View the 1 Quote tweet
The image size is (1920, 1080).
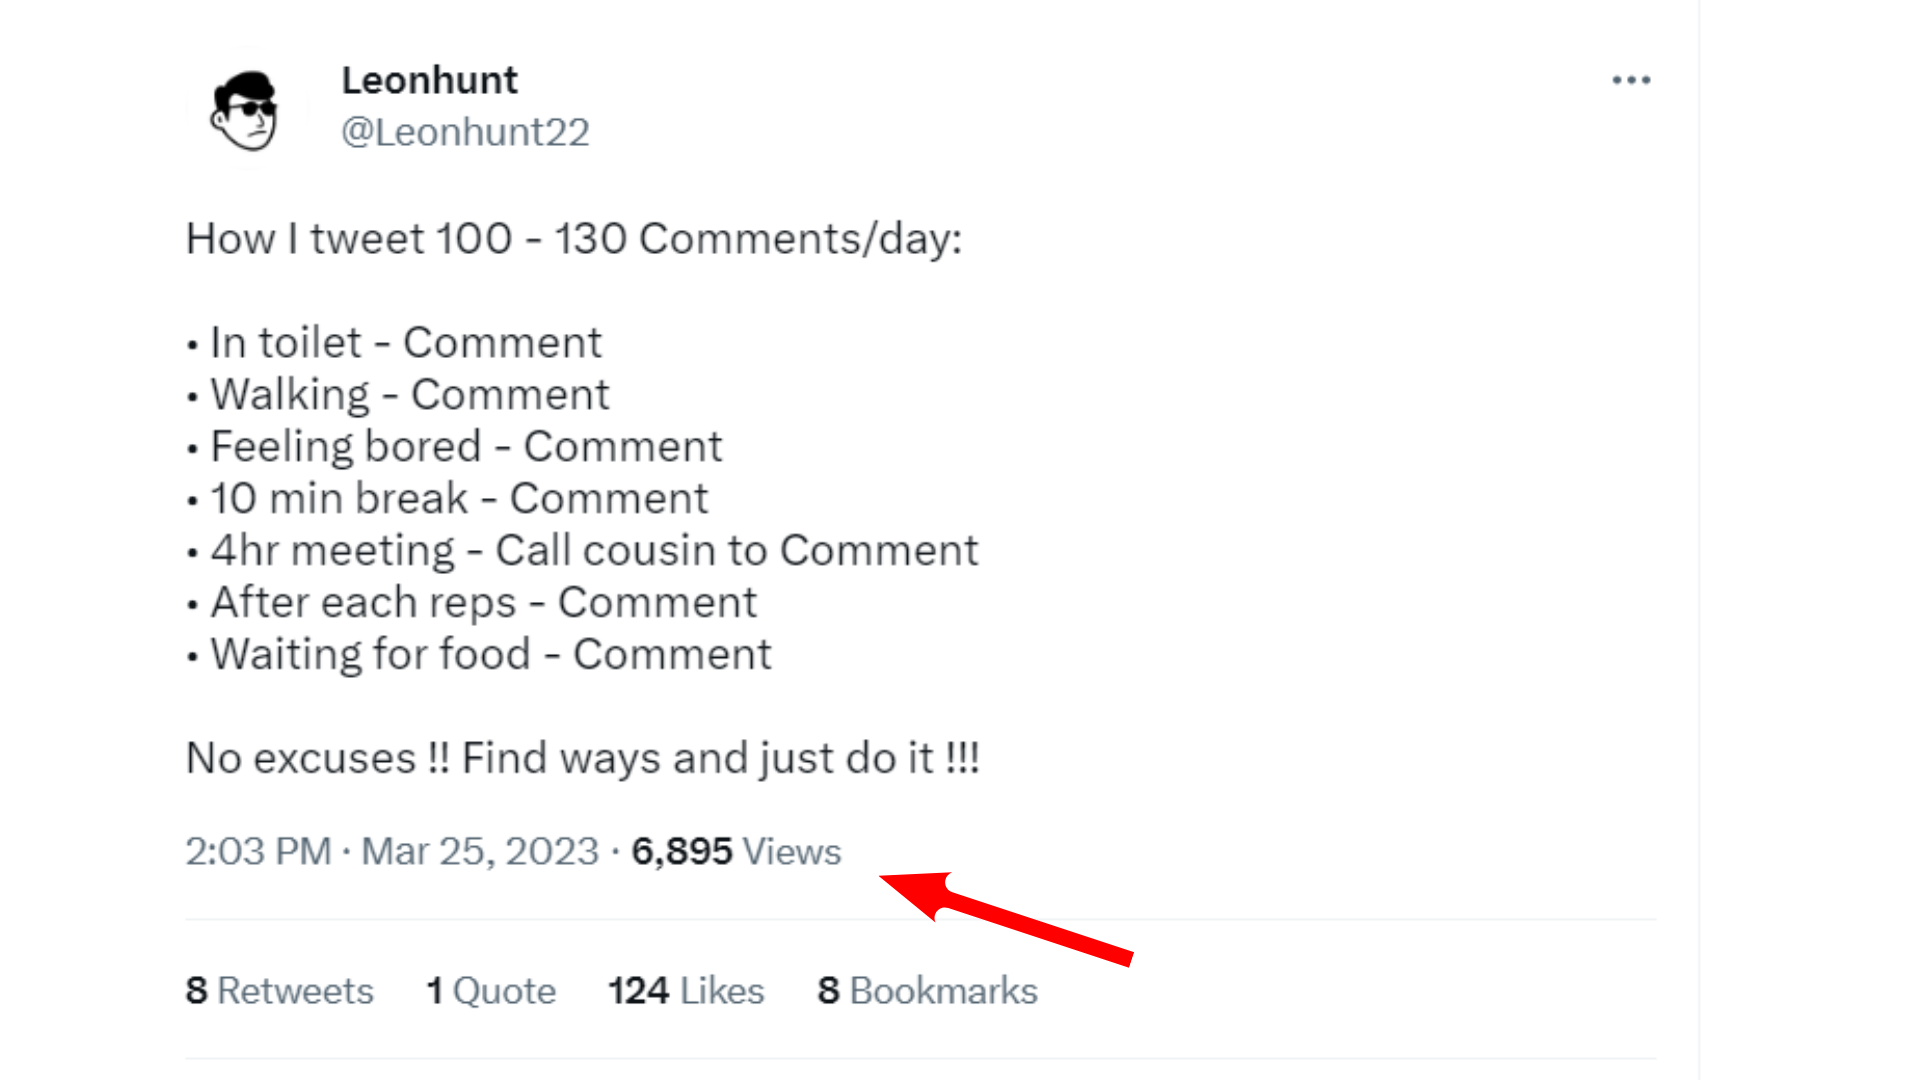[x=490, y=990]
